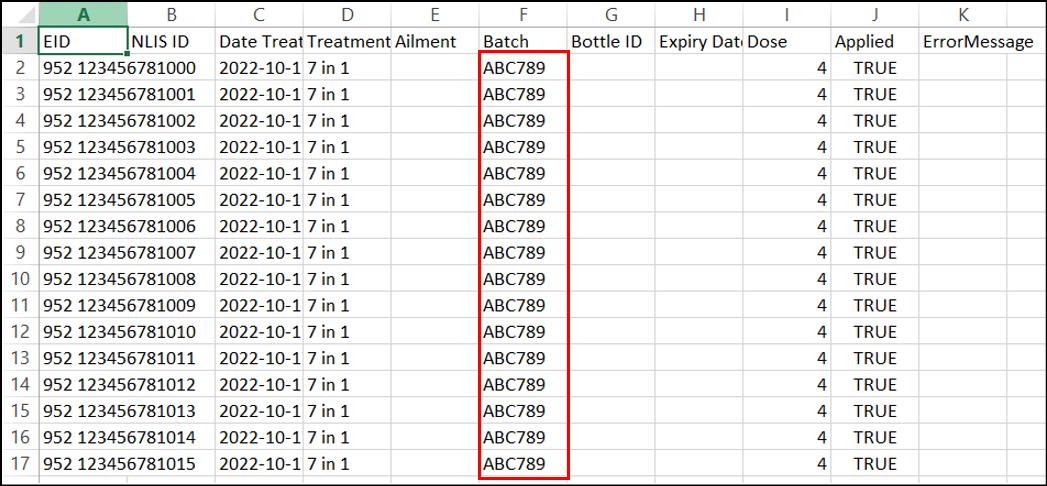Click the Bottle ID header cell

611,42
